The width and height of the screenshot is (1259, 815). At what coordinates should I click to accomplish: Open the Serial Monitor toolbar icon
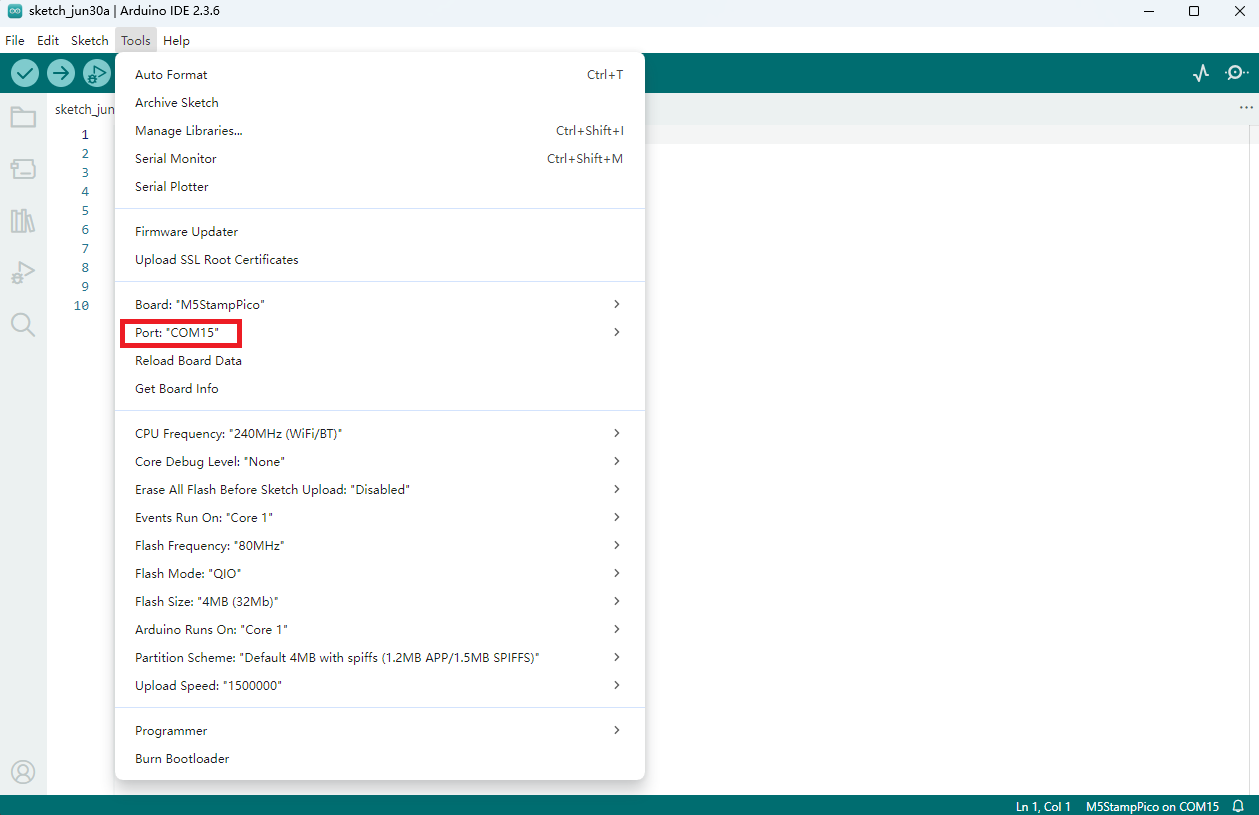1237,73
